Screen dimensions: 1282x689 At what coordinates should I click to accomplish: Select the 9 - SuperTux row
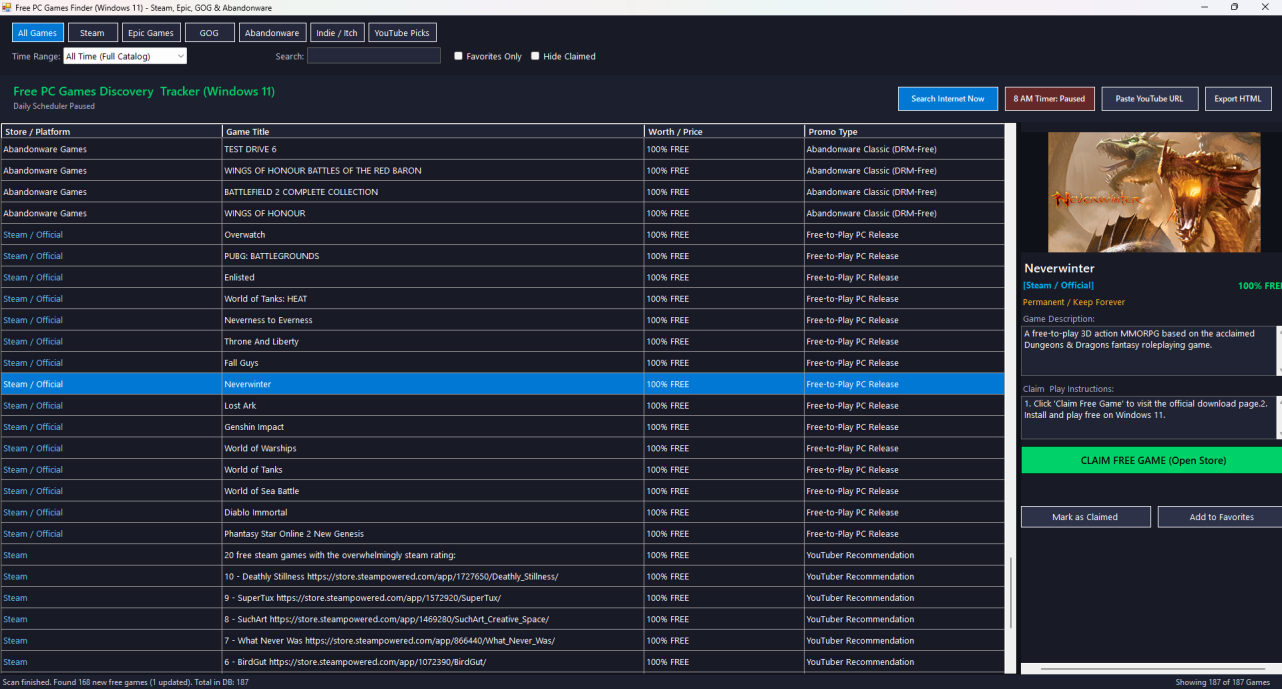[502, 598]
